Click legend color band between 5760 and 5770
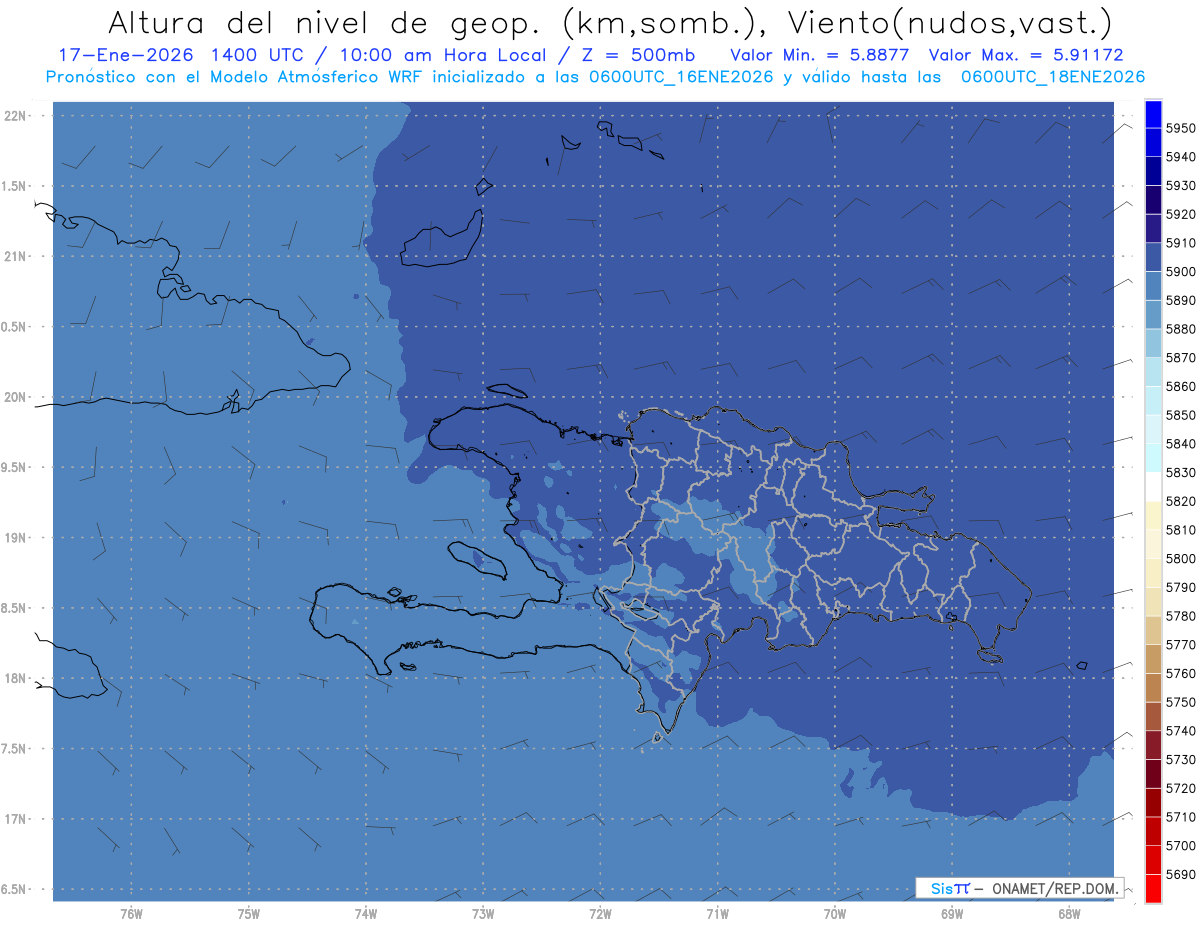This screenshot has width=1200, height=927. 1153,658
